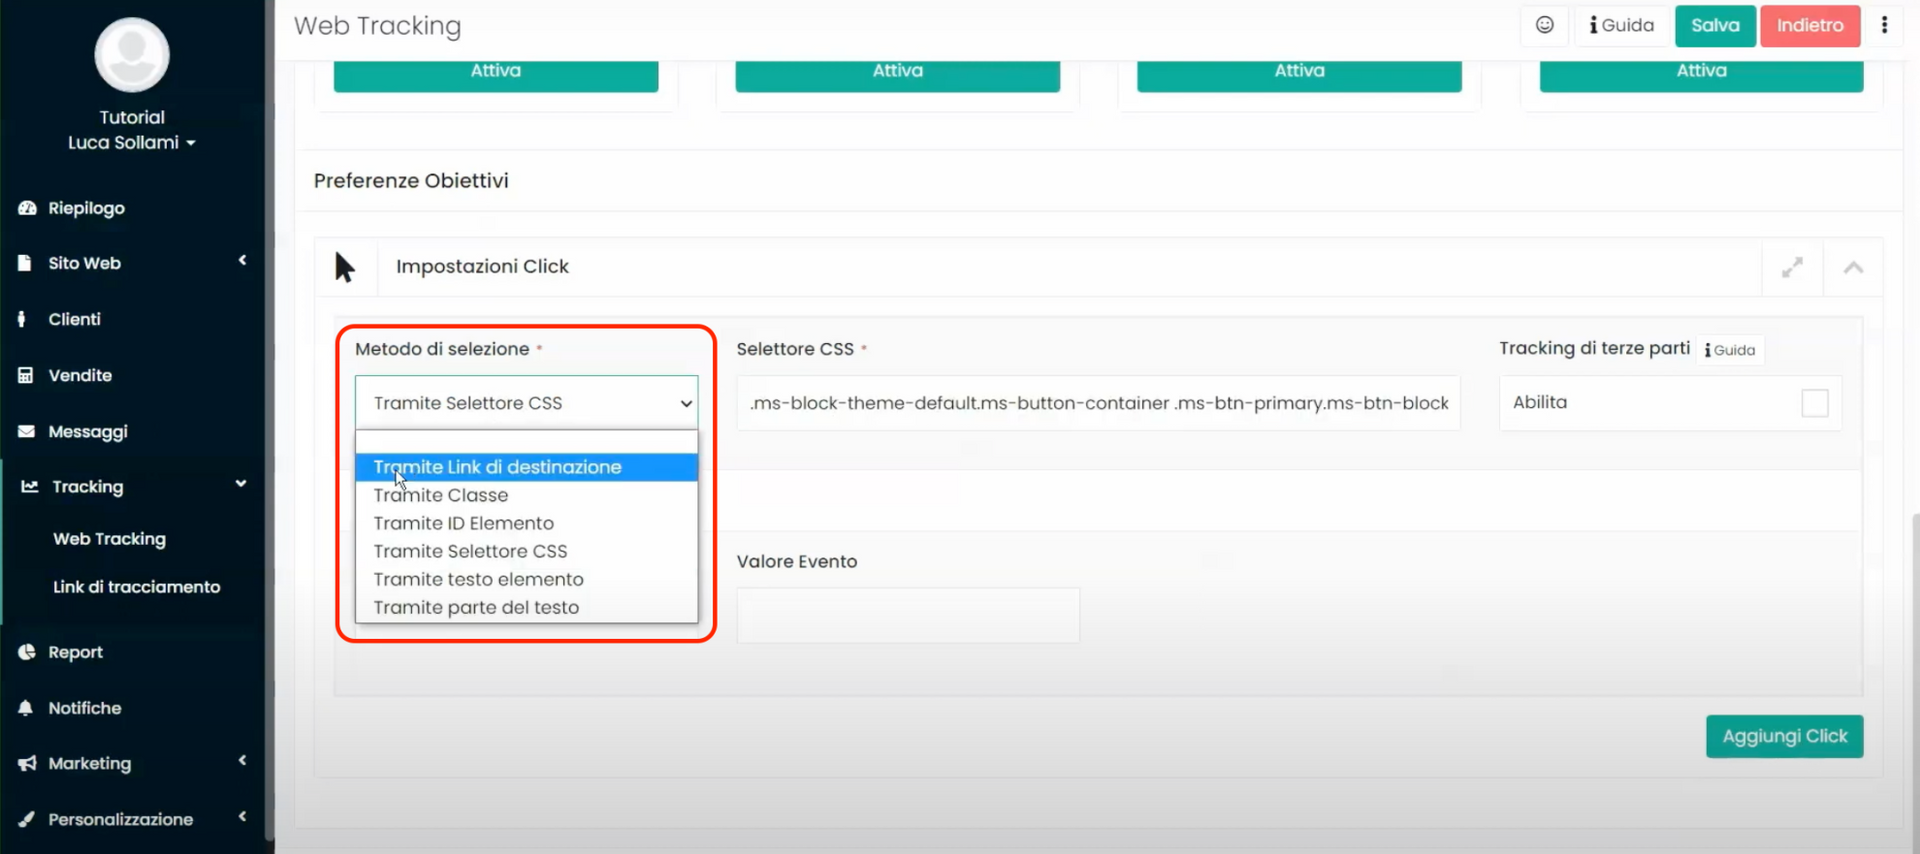
Task: Open the Metodo di selezione dropdown
Action: point(526,403)
